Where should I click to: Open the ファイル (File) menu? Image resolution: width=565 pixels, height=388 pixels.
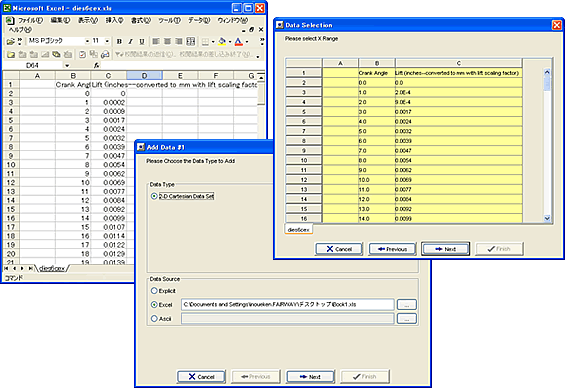click(x=31, y=20)
